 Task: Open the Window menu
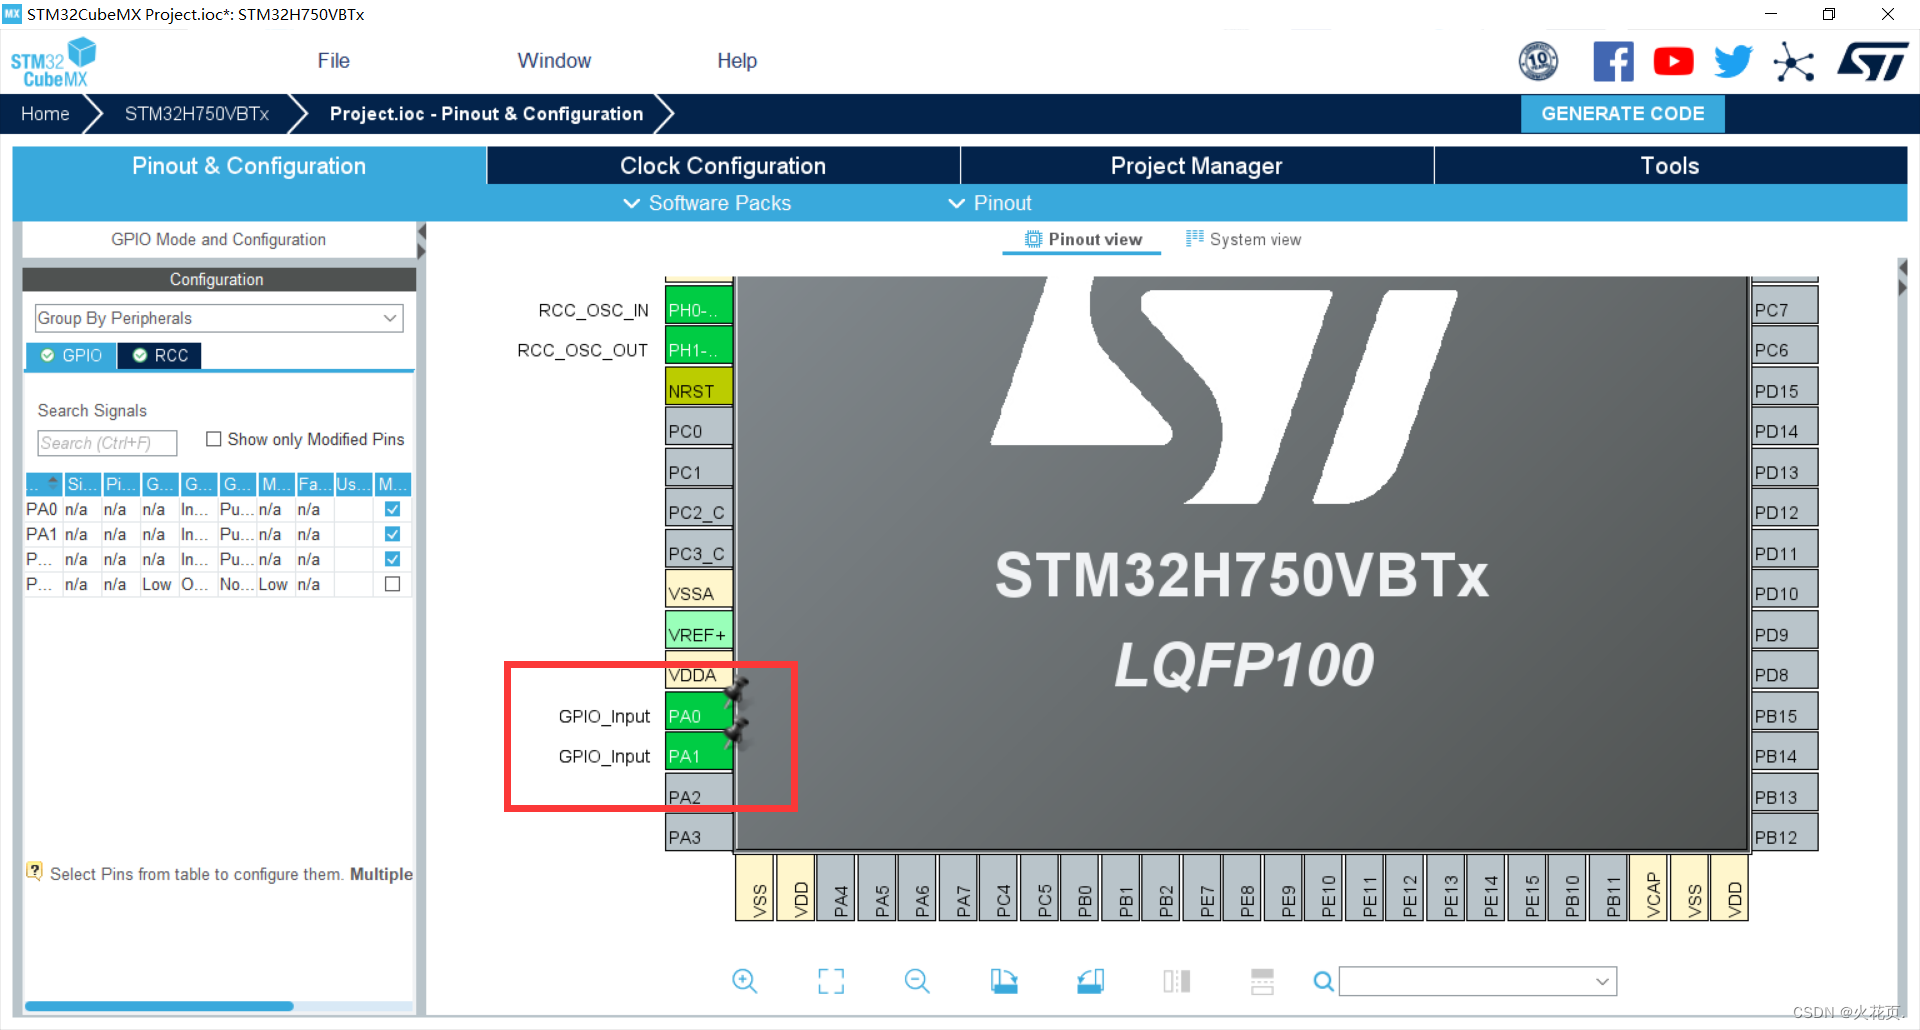[554, 61]
